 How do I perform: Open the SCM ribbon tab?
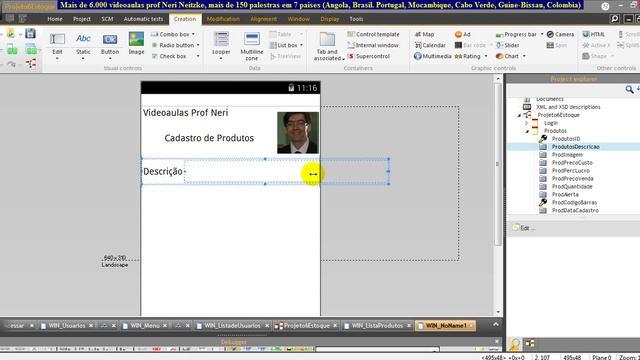[107, 19]
